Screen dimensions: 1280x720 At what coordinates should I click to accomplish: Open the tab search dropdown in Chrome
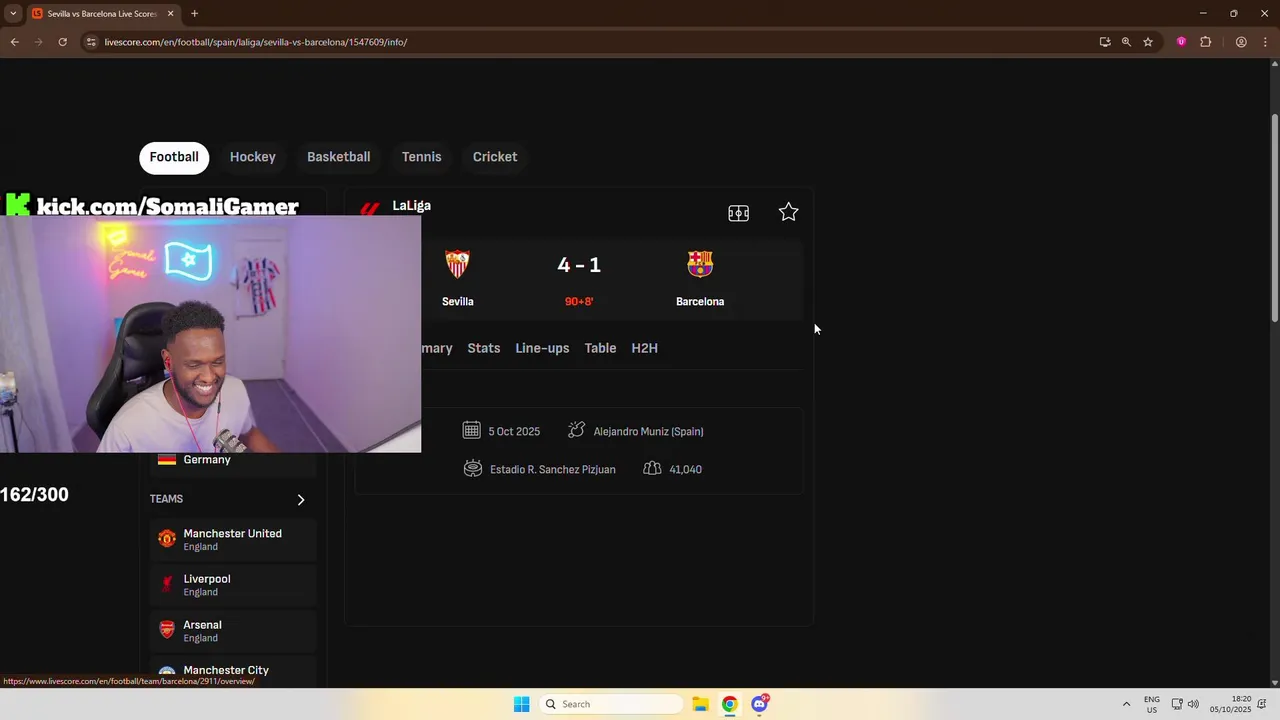coord(13,13)
